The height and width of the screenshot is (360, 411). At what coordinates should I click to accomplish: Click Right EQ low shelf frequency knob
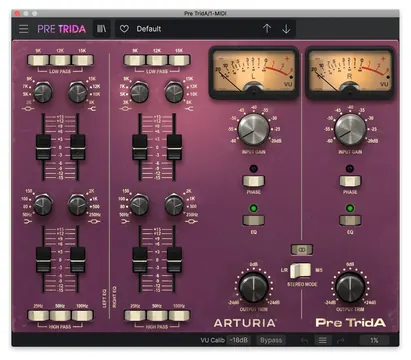point(140,205)
